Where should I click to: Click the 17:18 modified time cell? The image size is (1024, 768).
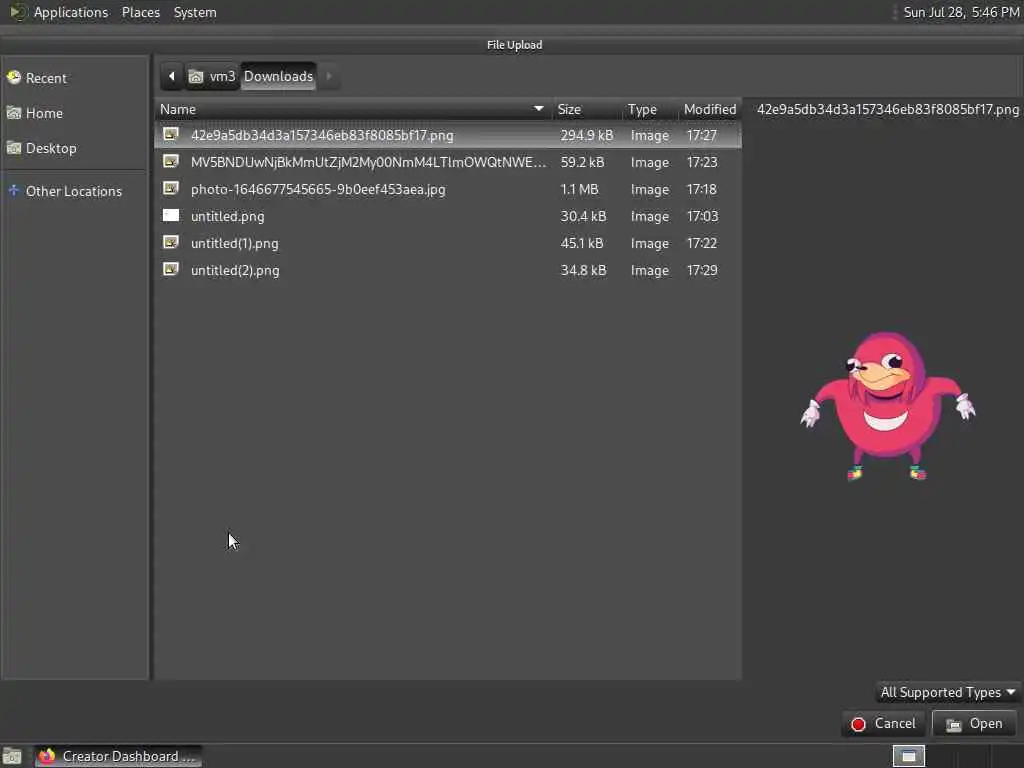tap(701, 189)
